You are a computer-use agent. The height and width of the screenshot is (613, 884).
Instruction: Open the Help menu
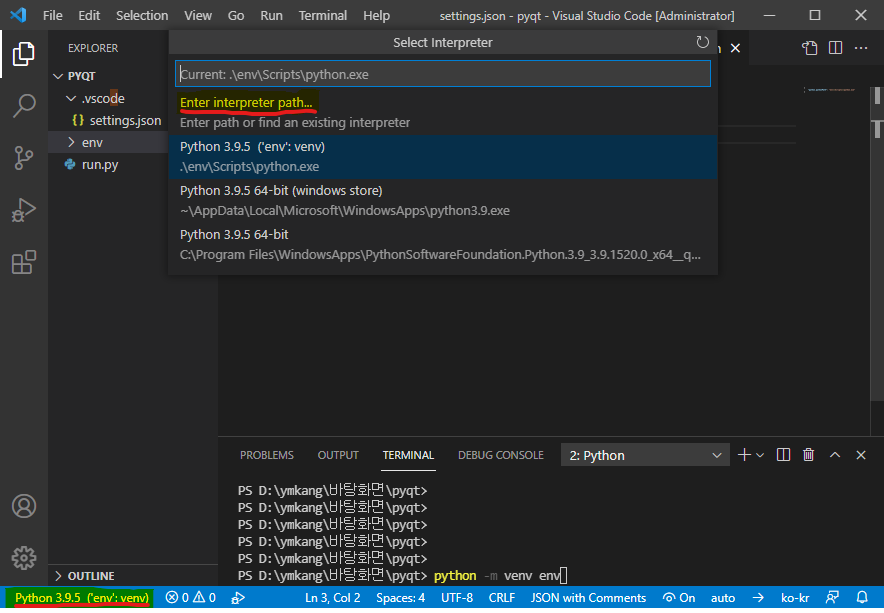pyautogui.click(x=376, y=16)
